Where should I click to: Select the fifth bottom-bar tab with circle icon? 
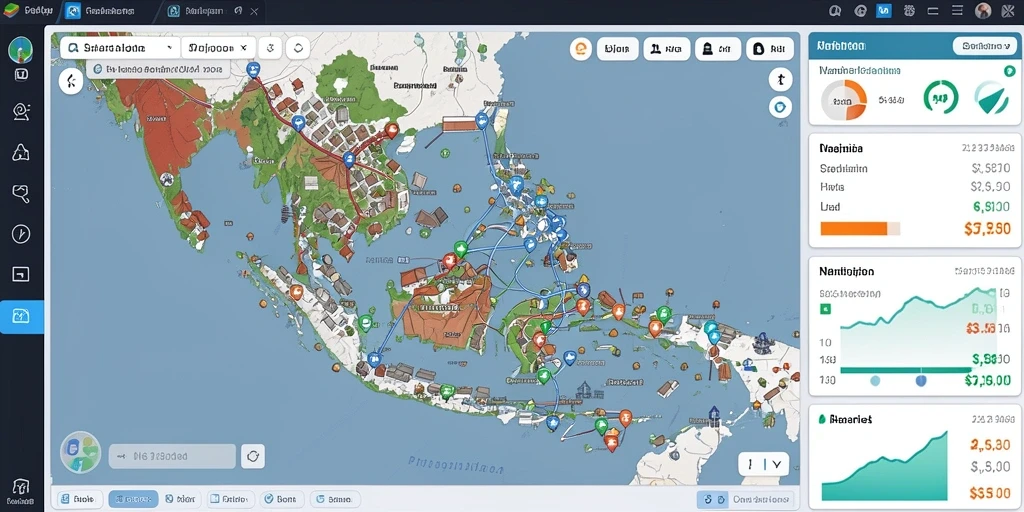(x=283, y=499)
